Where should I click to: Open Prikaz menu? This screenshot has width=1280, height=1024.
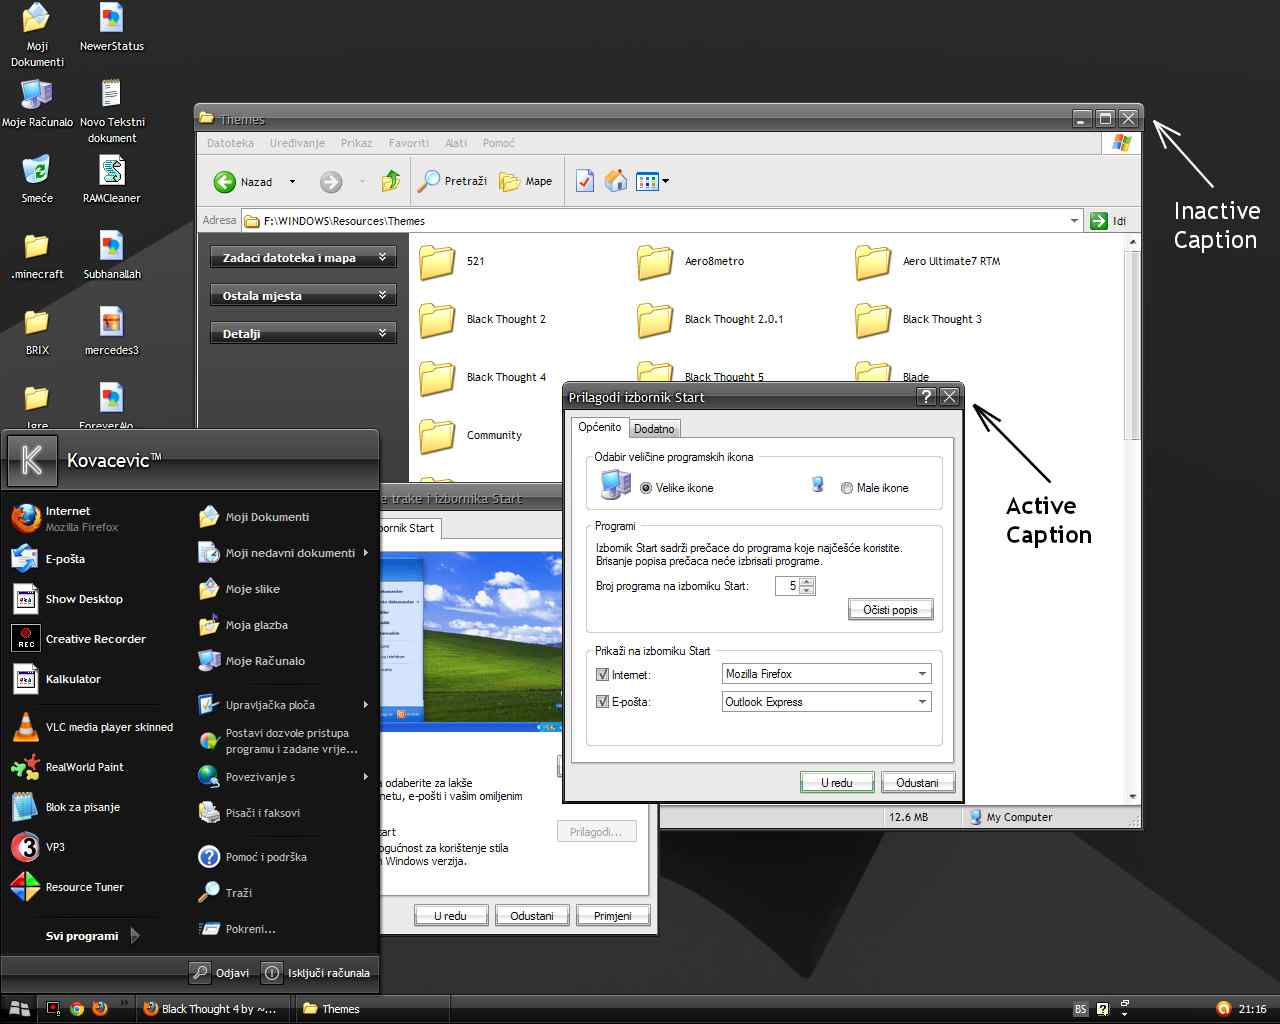click(x=356, y=143)
